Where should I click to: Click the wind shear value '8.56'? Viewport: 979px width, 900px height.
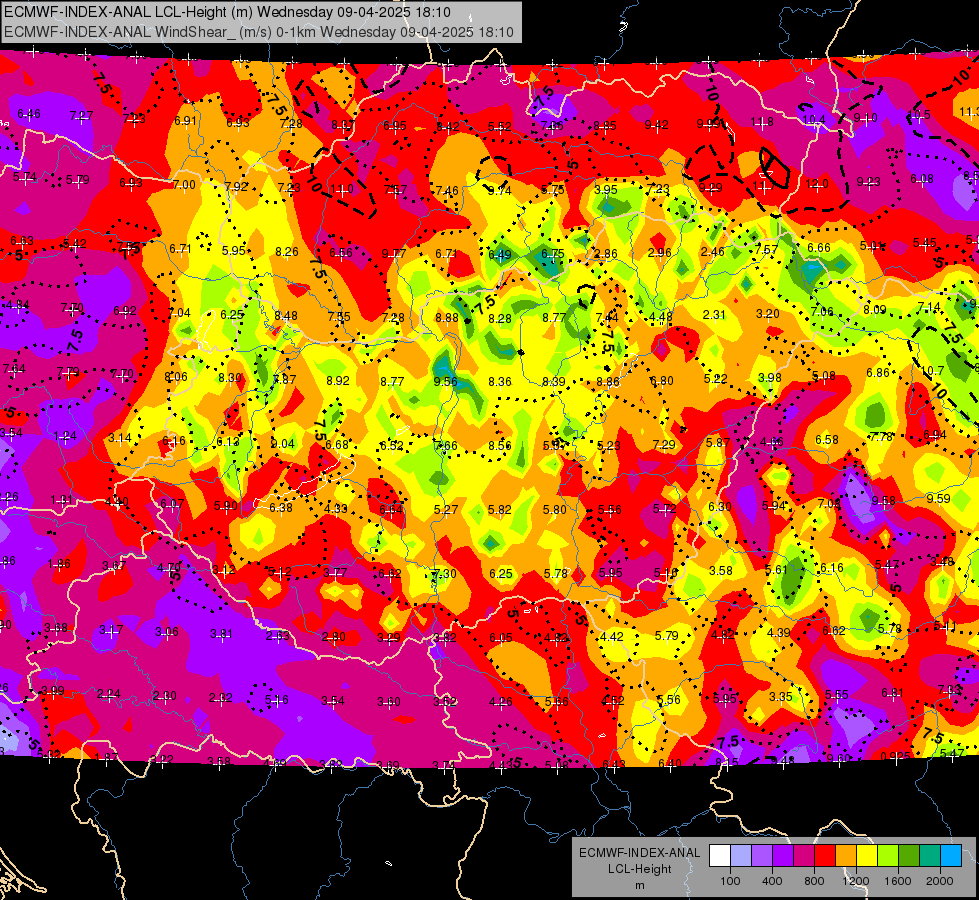point(499,445)
